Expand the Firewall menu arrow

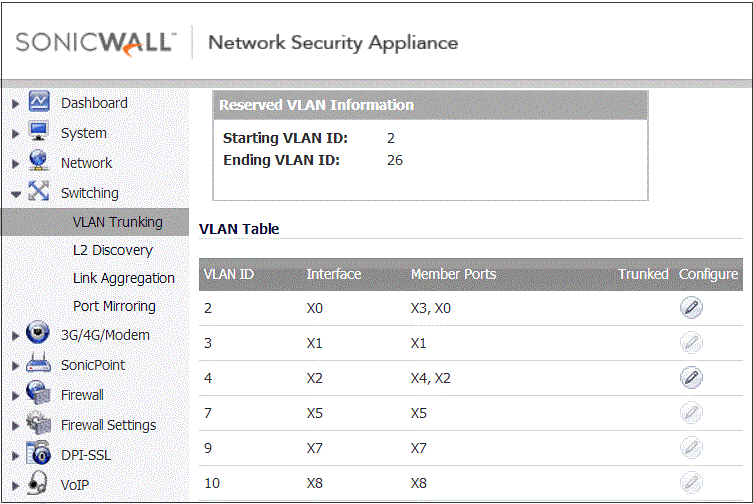(x=15, y=396)
